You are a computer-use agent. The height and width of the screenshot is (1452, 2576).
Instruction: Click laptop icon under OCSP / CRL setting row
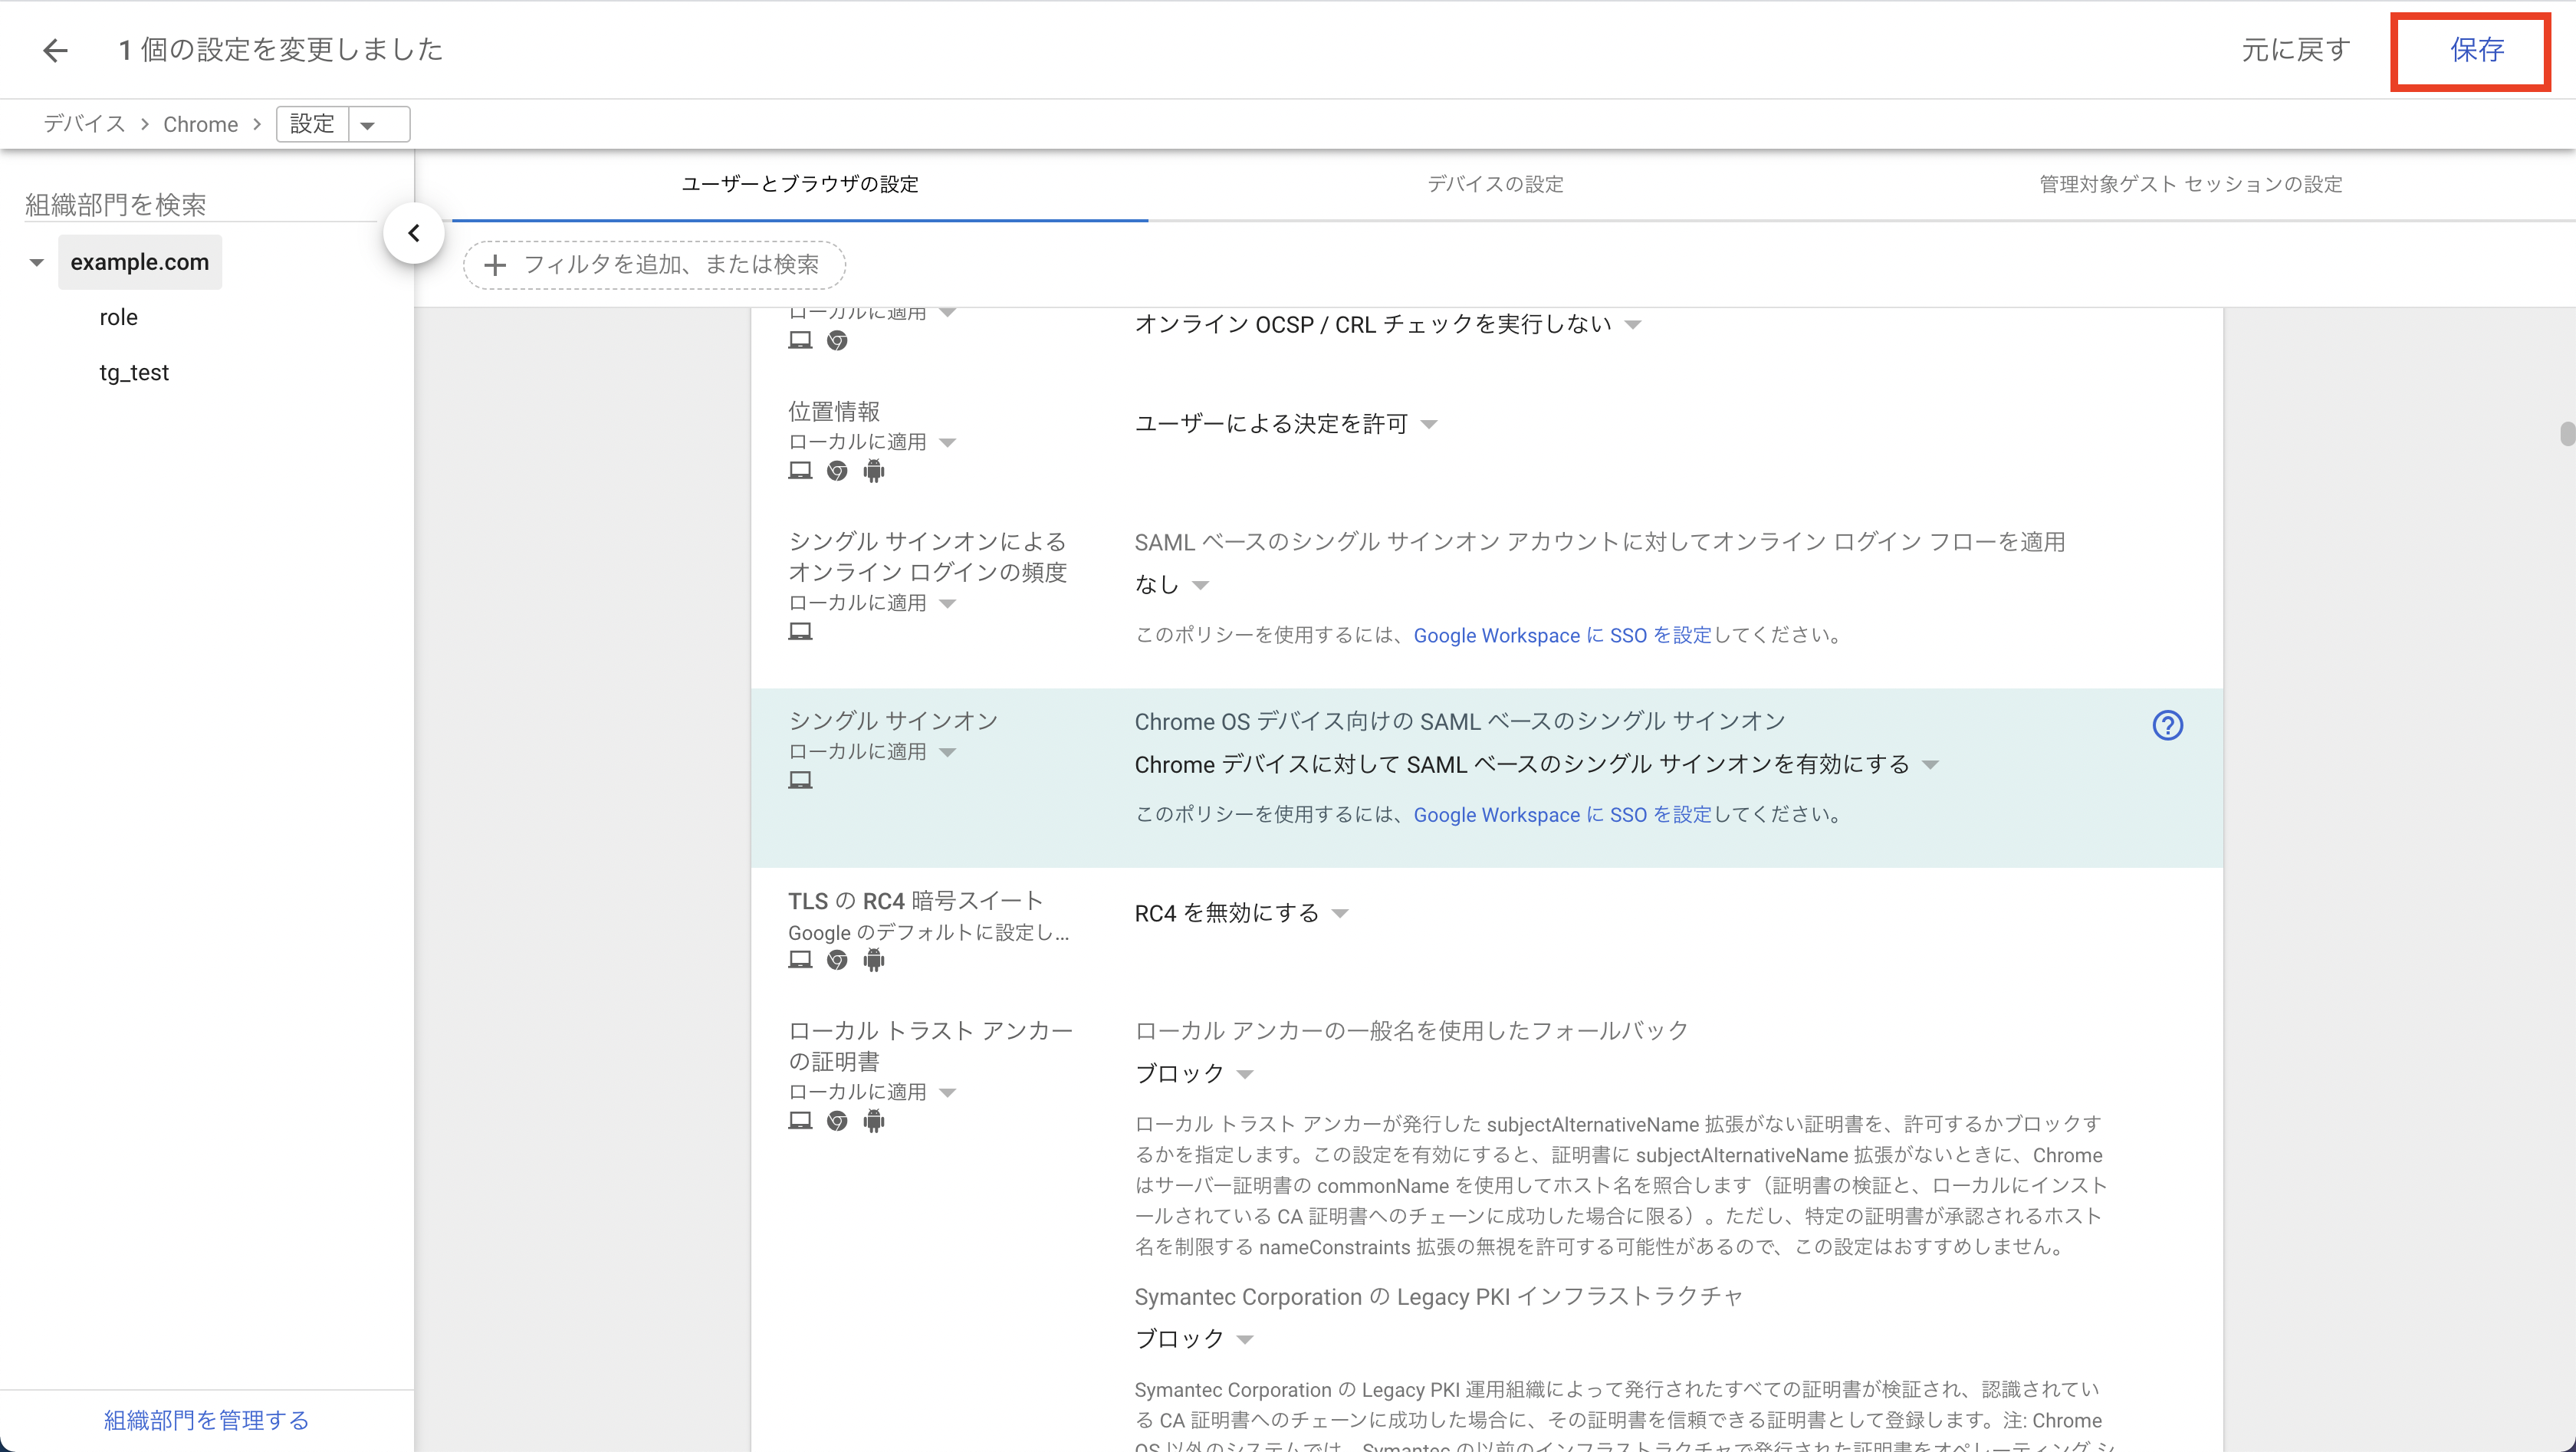pos(800,340)
